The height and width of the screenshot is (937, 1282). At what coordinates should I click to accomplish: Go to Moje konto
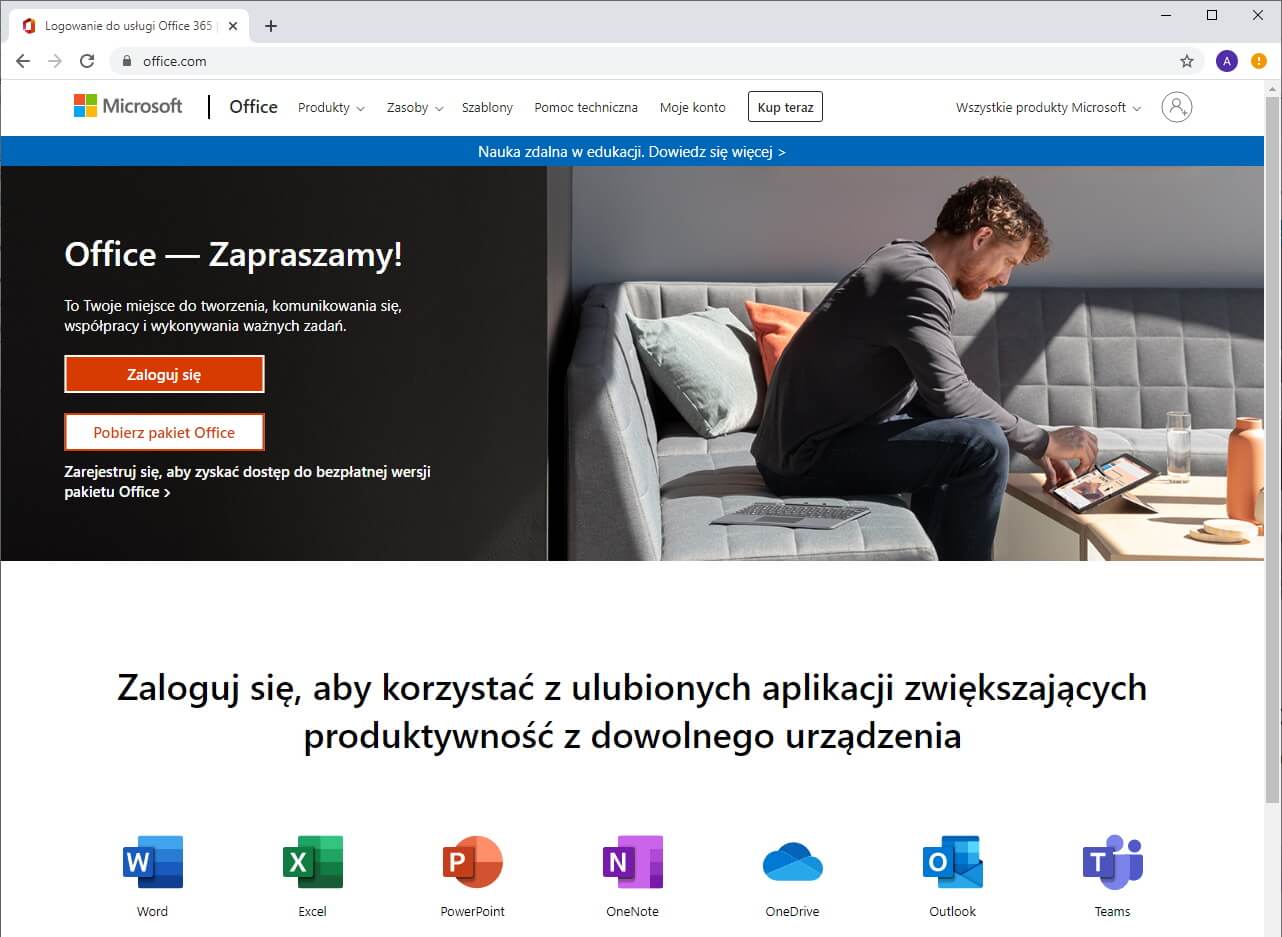(x=693, y=107)
